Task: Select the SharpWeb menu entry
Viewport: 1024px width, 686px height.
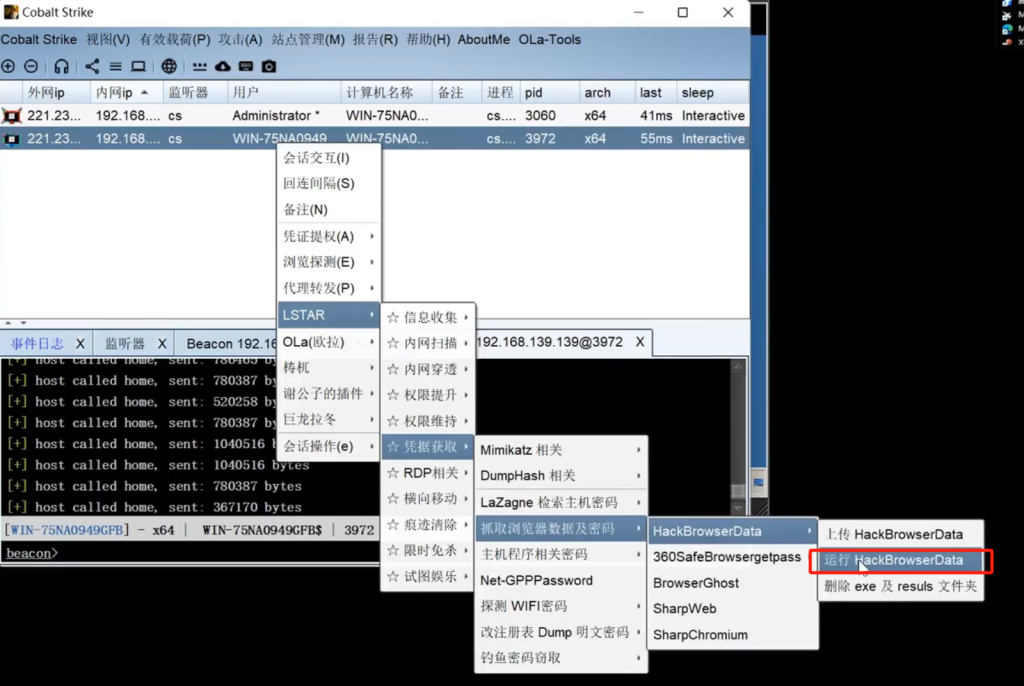Action: point(732,609)
